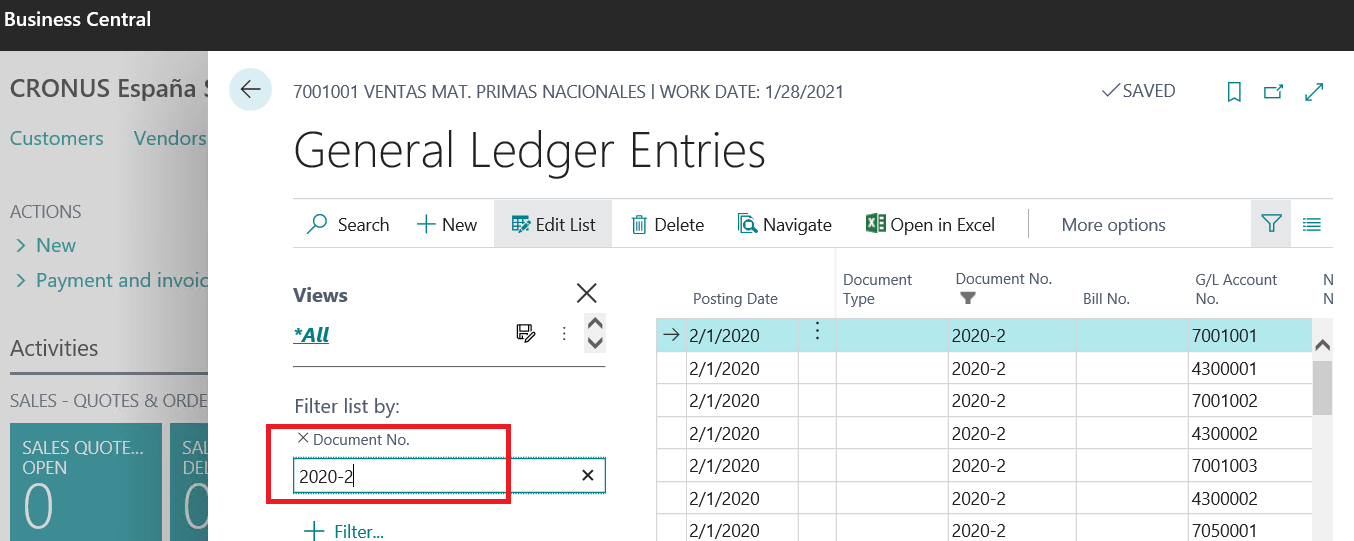This screenshot has height=541, width=1354.
Task: Click the Bill No. column header
Action: (x=1106, y=298)
